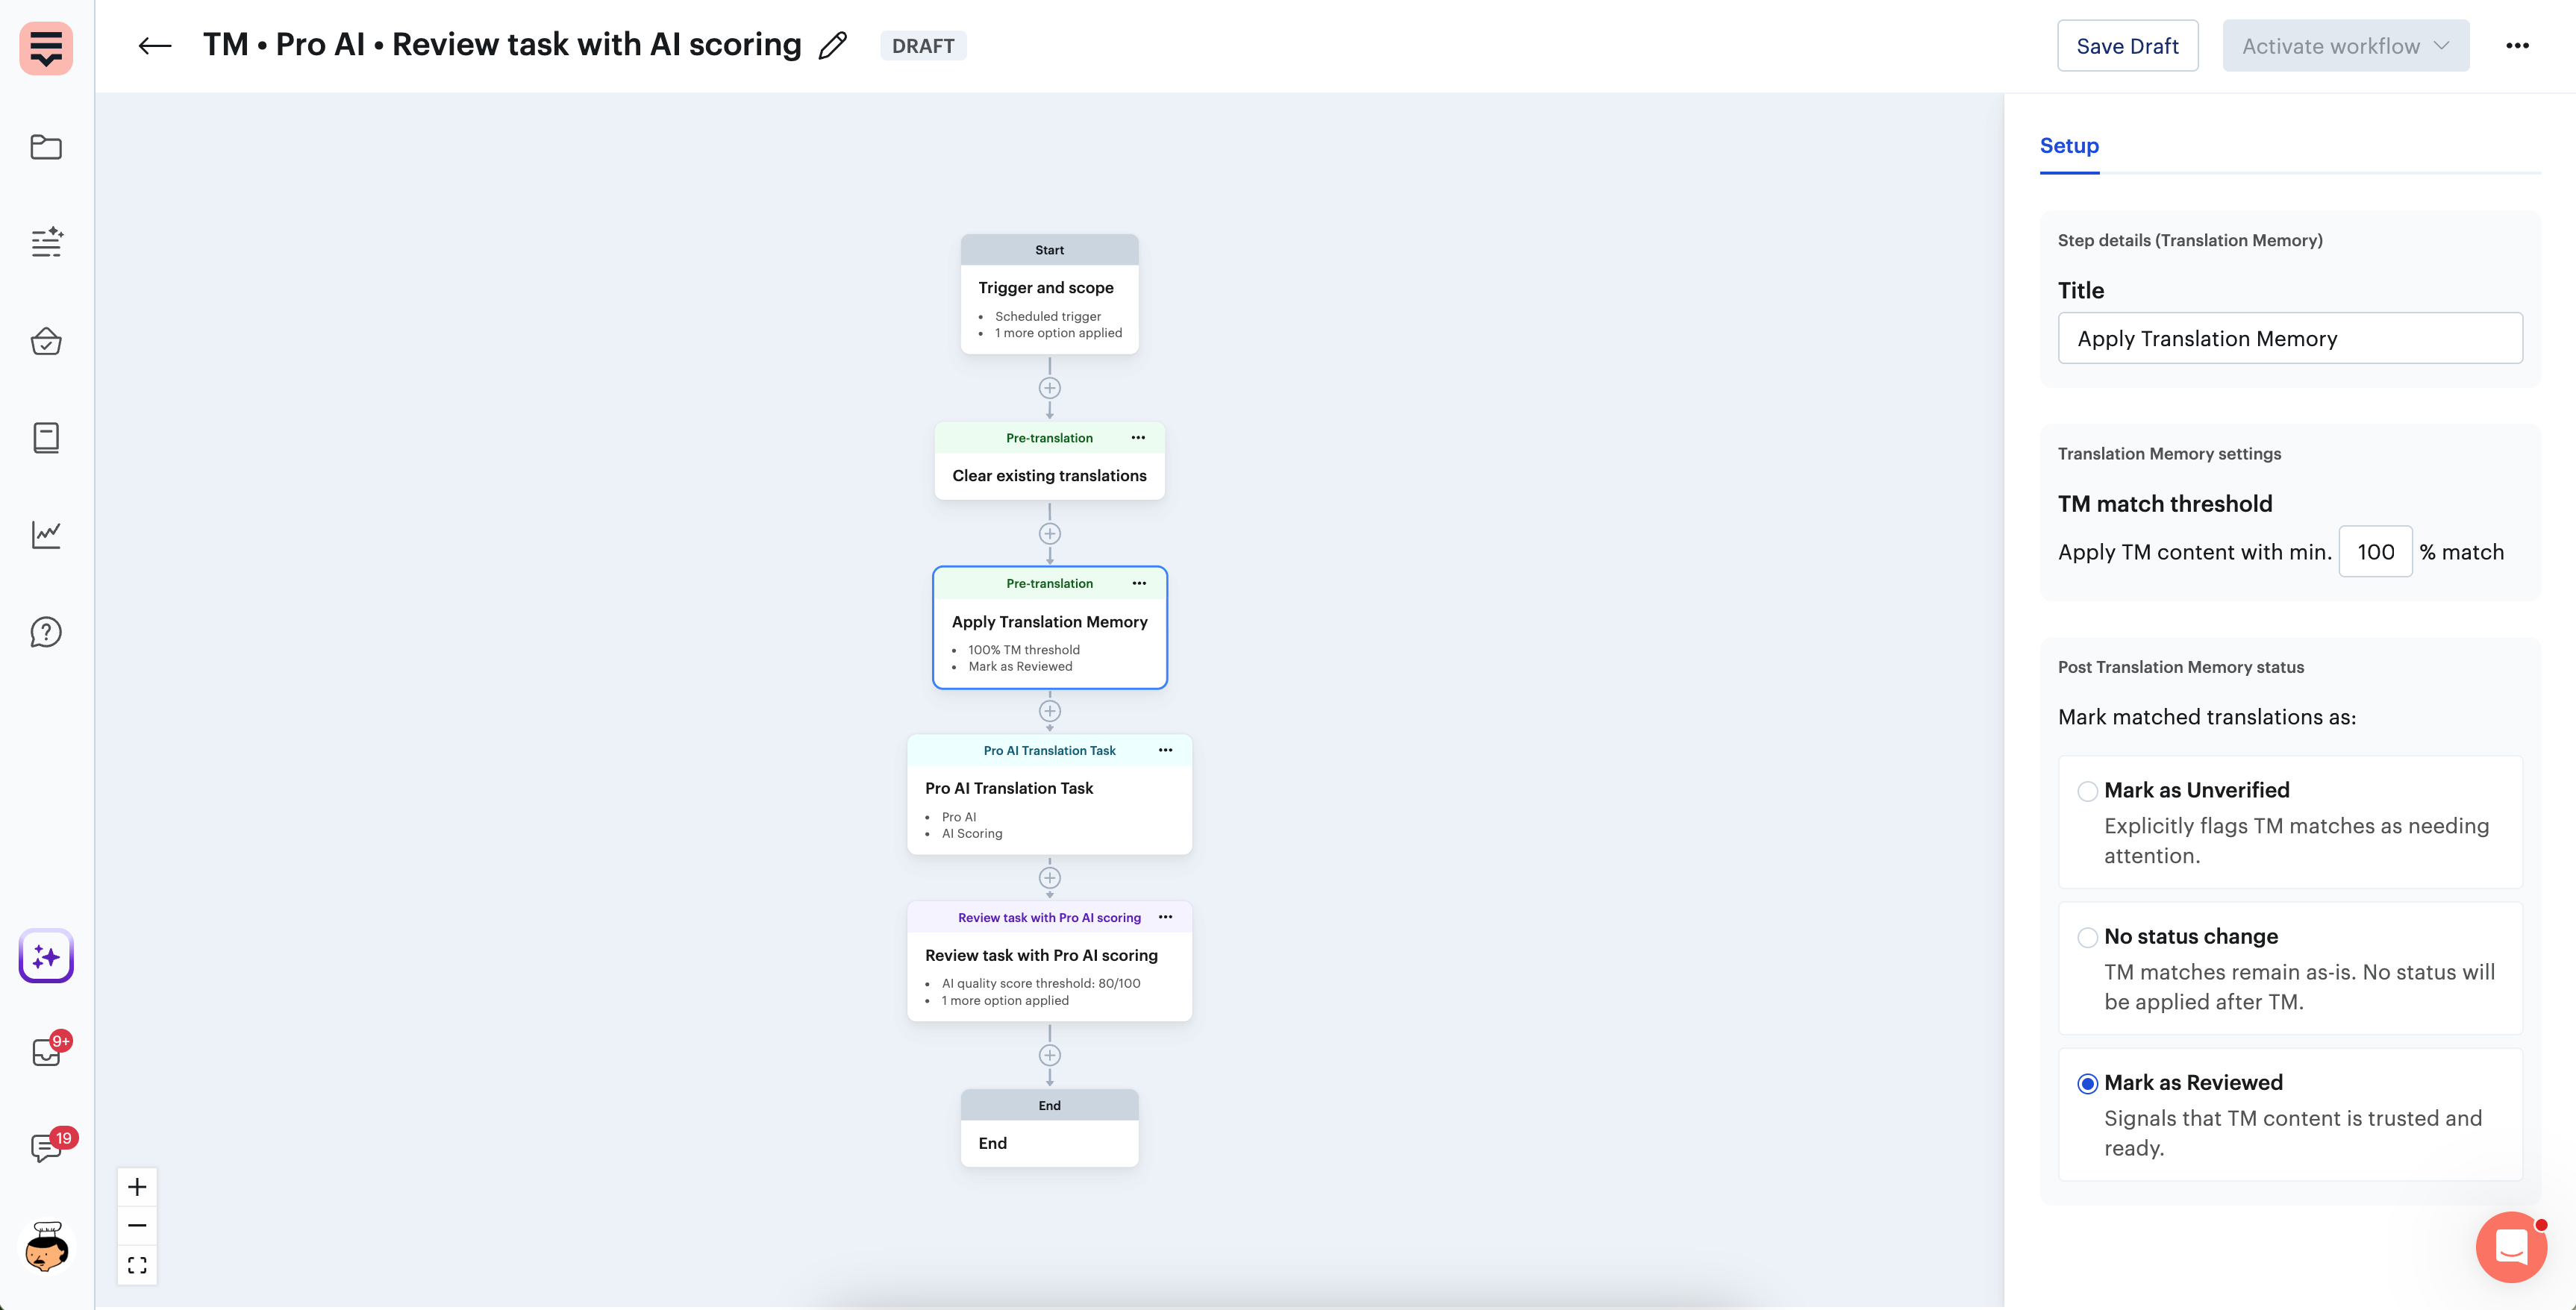Click 'Post Translation Memory status' heading

[x=2181, y=668]
